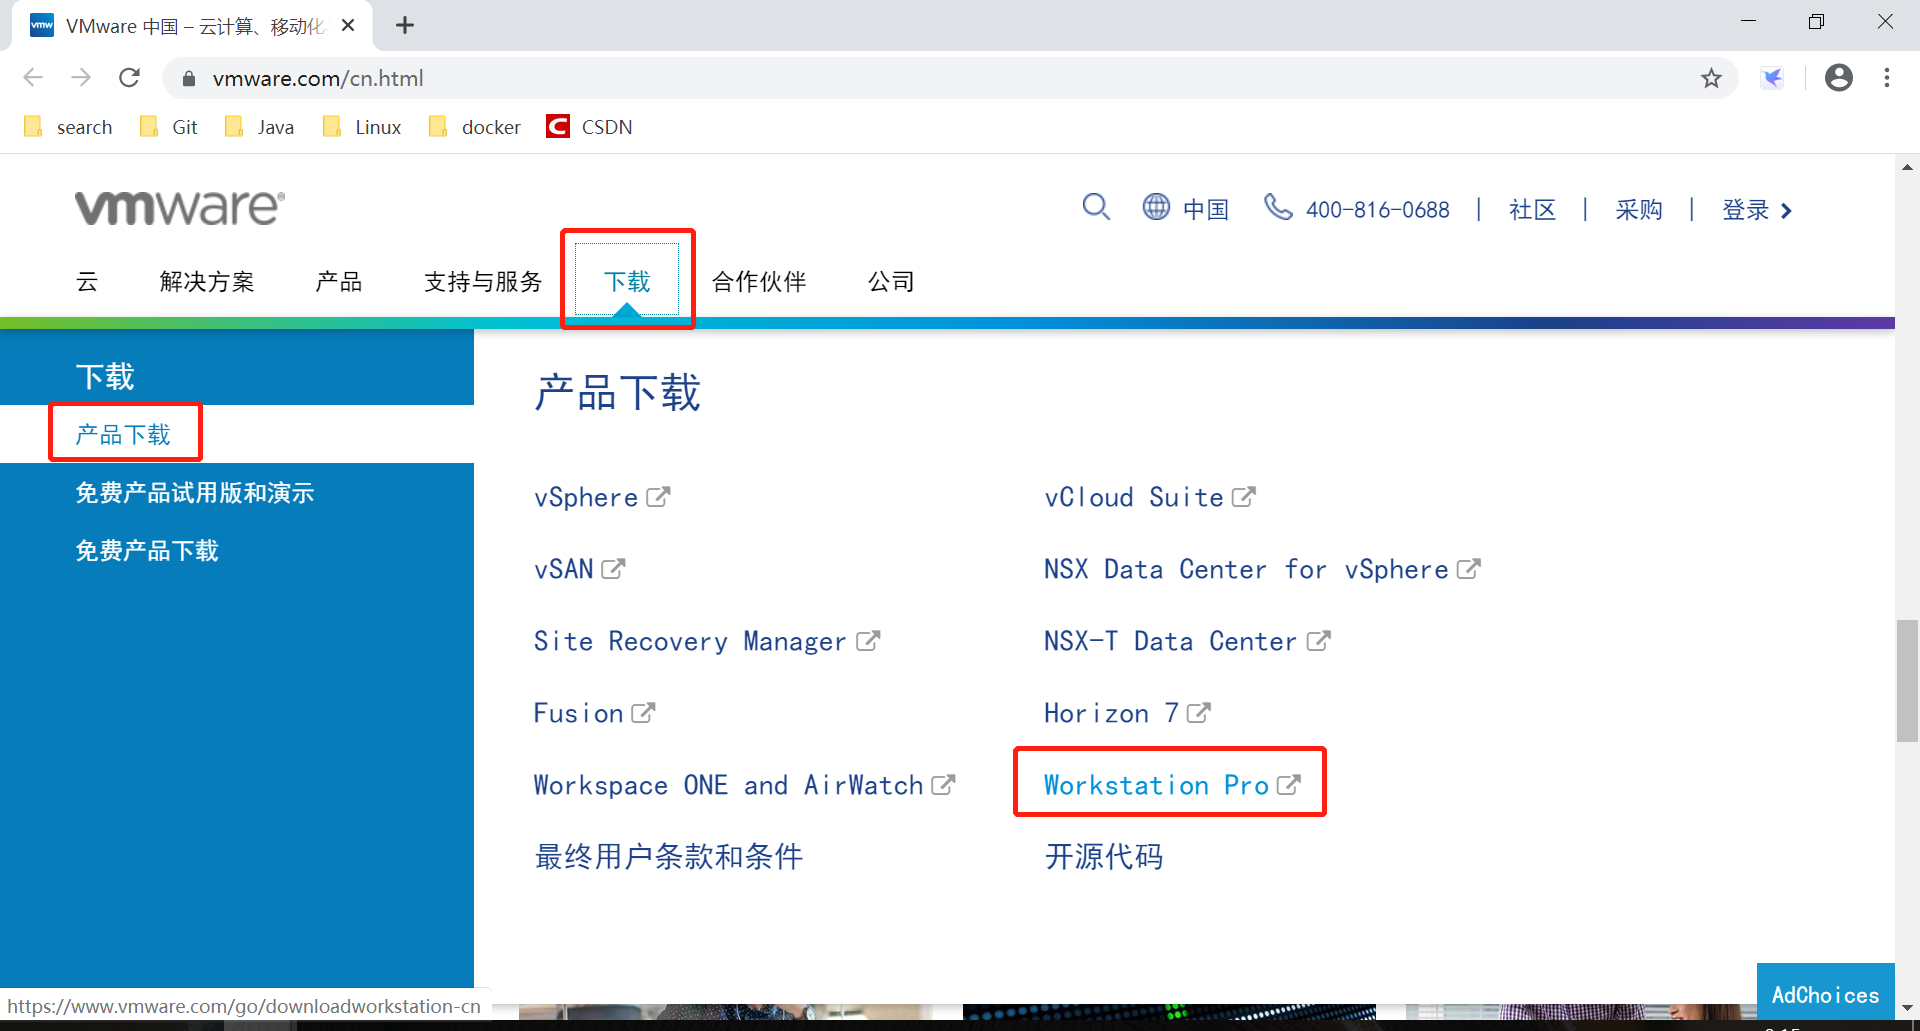Open the site search magnifier icon

click(1096, 207)
